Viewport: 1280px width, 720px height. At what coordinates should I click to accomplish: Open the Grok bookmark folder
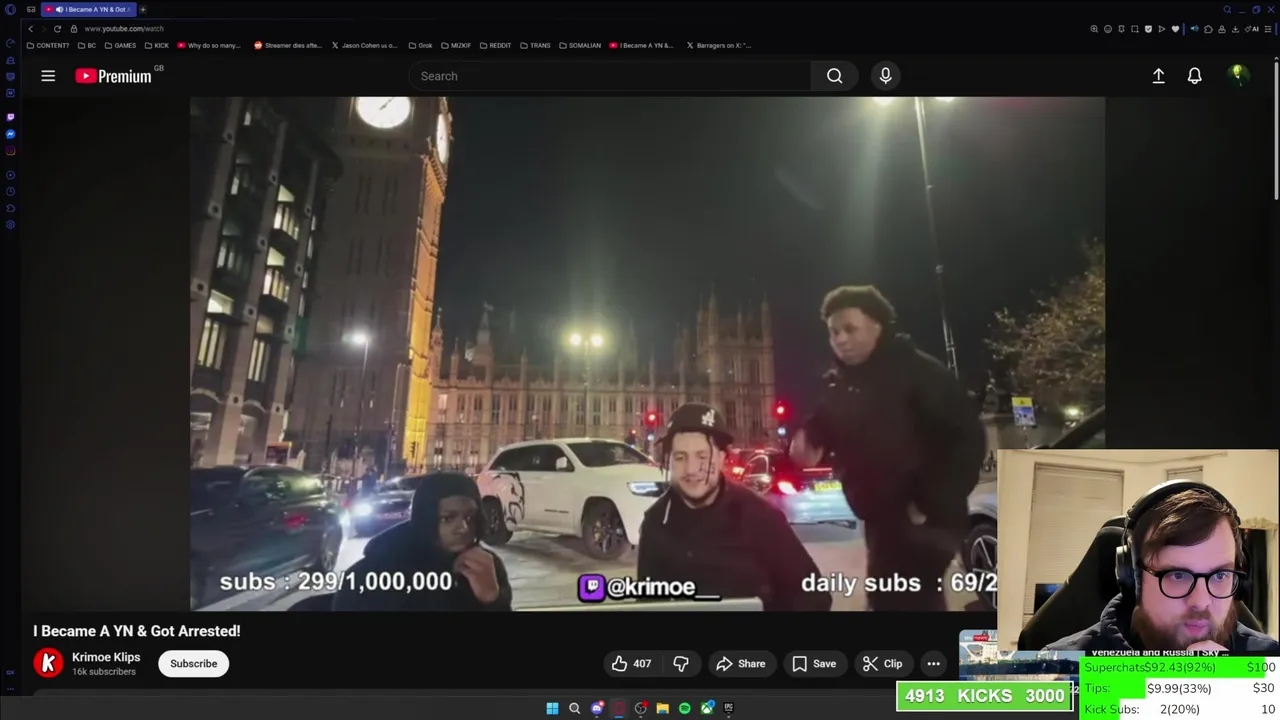pyautogui.click(x=420, y=45)
